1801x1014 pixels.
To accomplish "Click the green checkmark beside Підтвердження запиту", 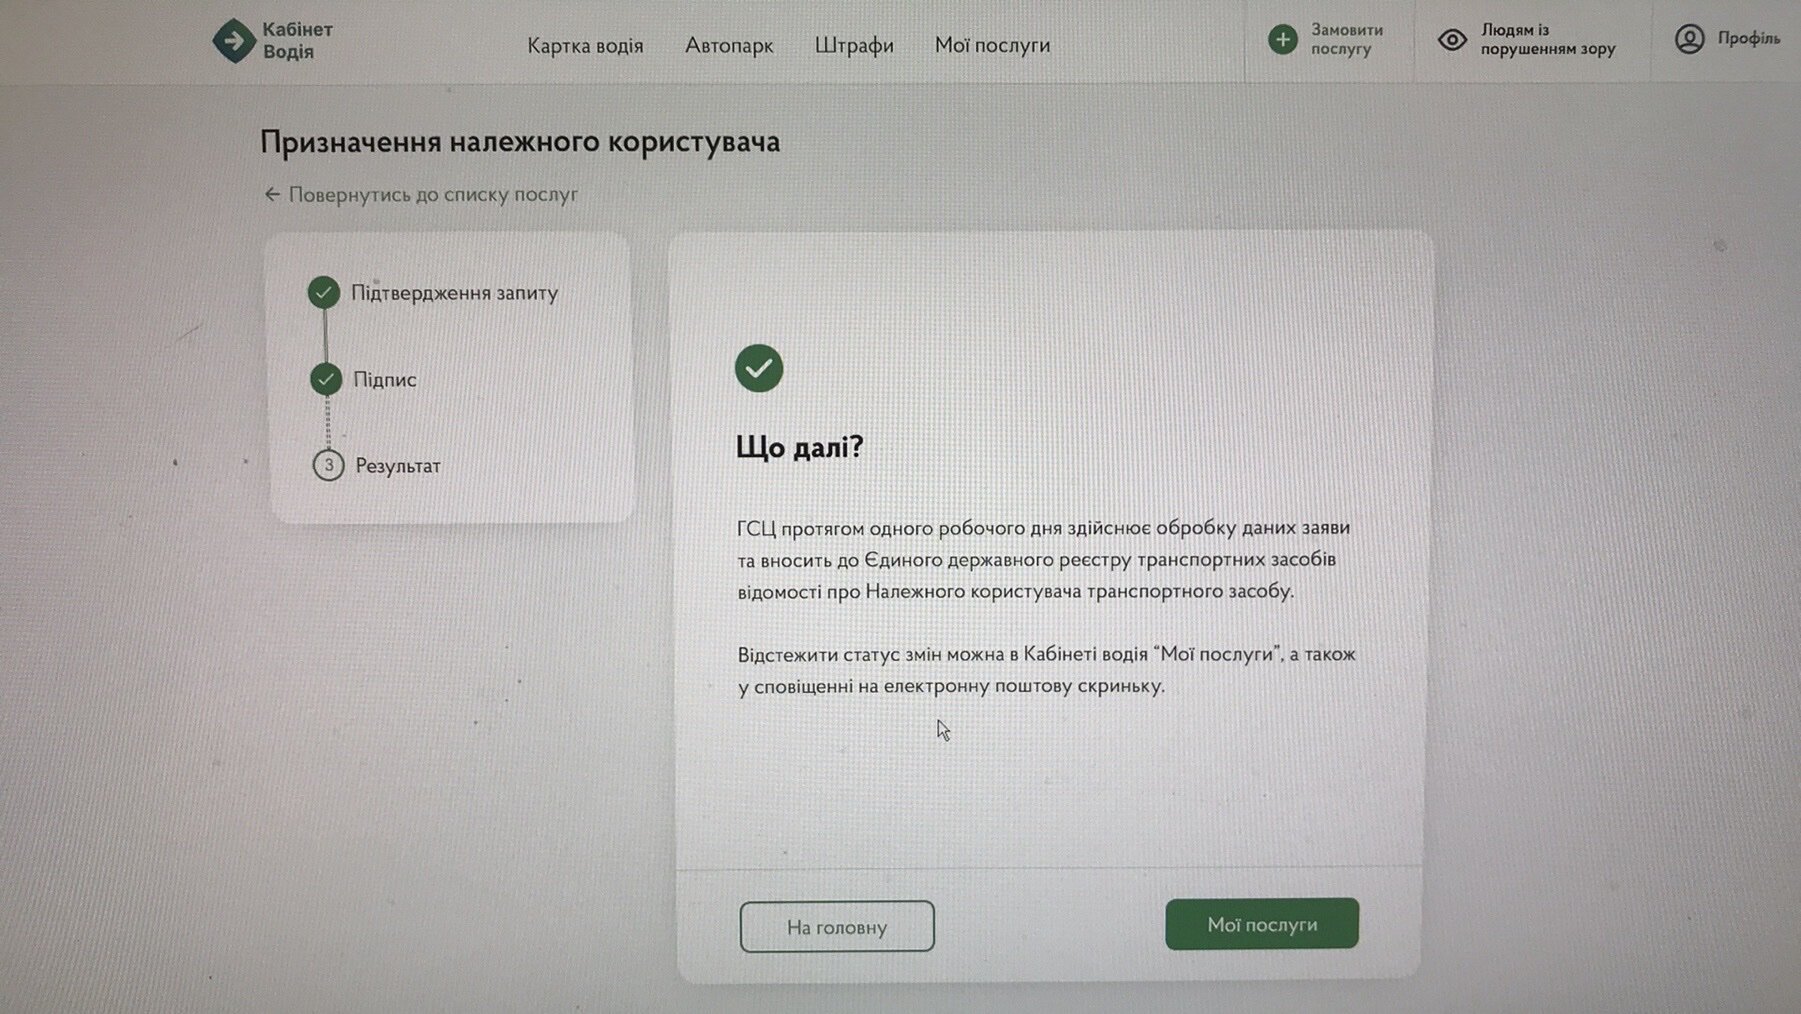I will click(323, 292).
